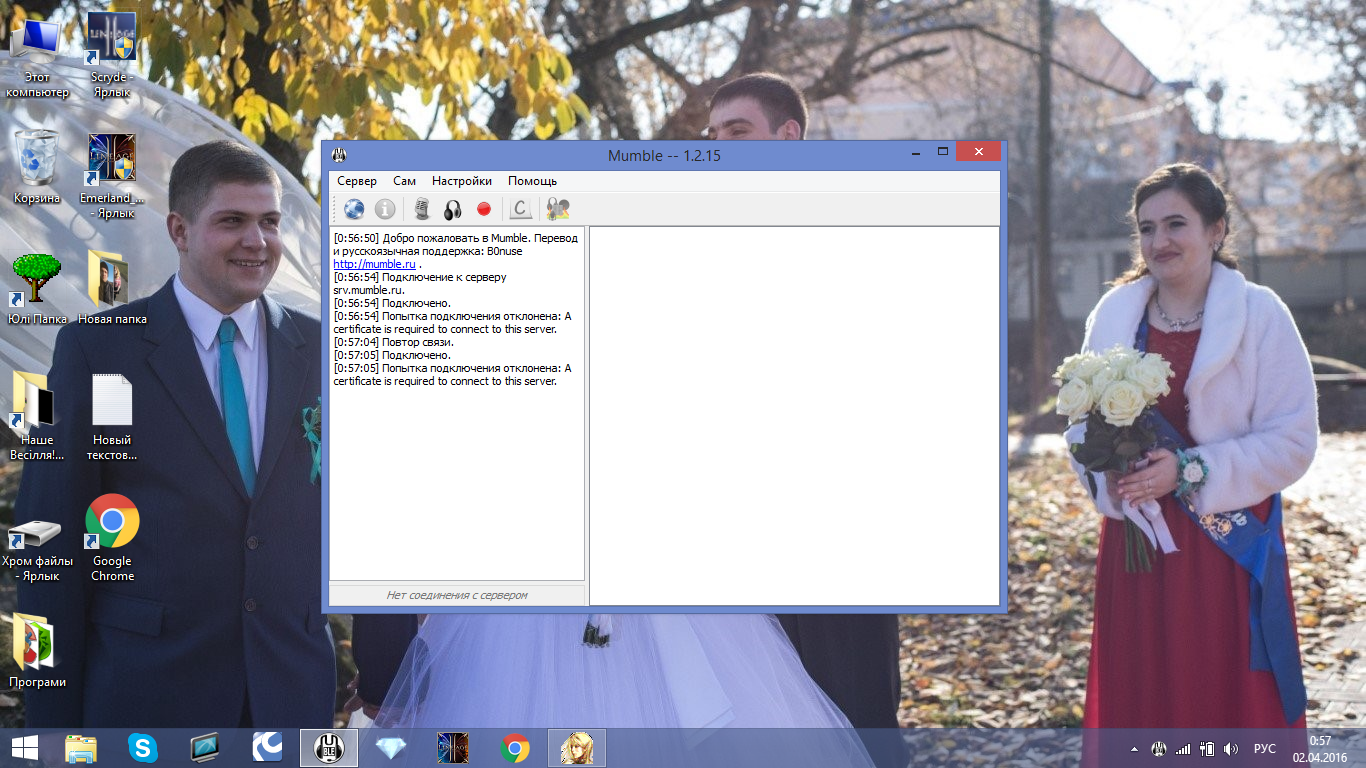Open the Сервер menu
The image size is (1366, 768).
point(357,181)
